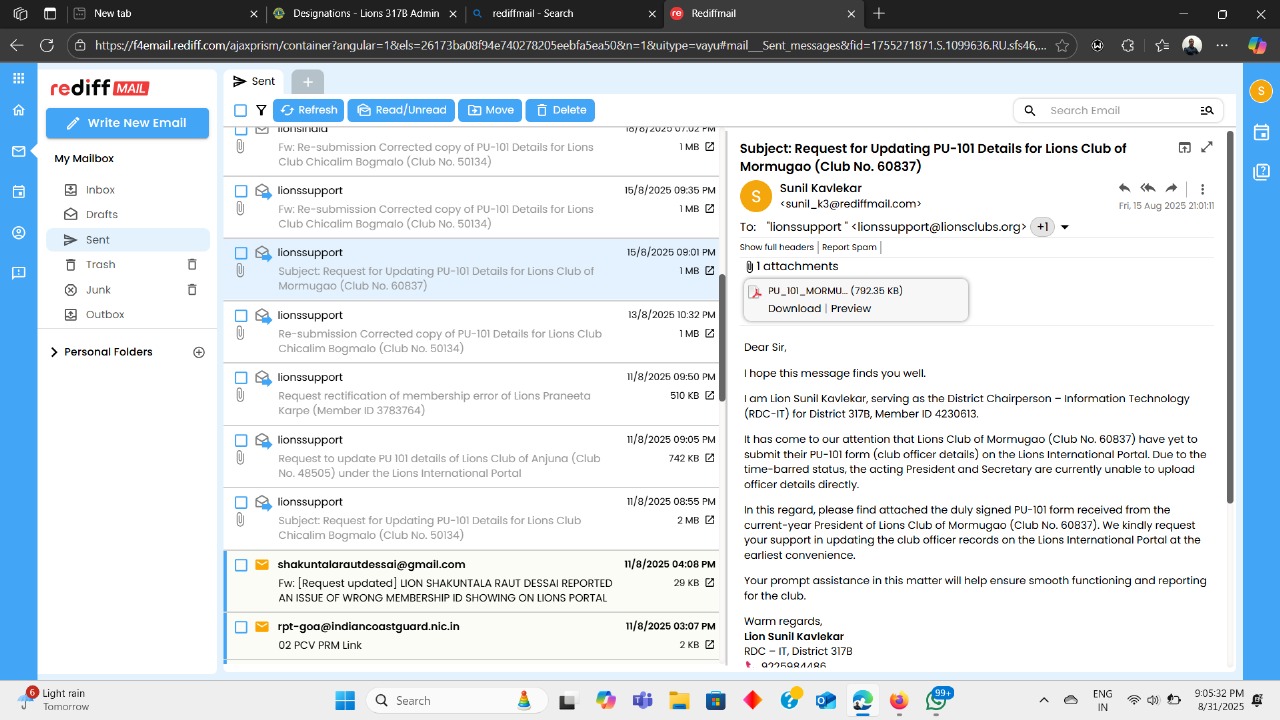
Task: Click the Report Spam link
Action: 849,247
